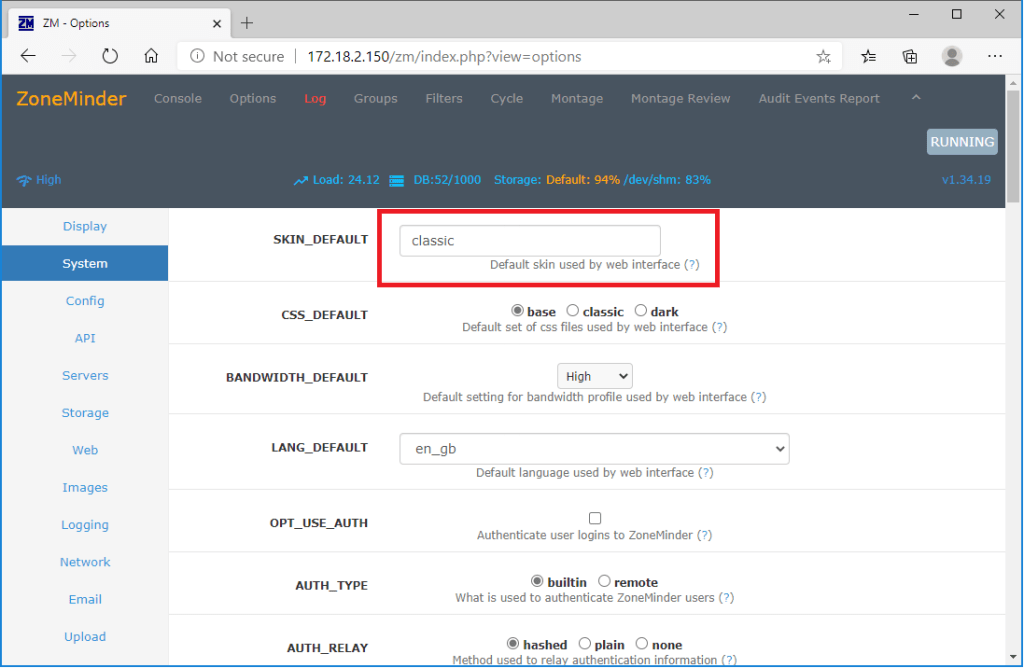This screenshot has width=1024, height=668.
Task: Click the browser home icon
Action: (x=151, y=57)
